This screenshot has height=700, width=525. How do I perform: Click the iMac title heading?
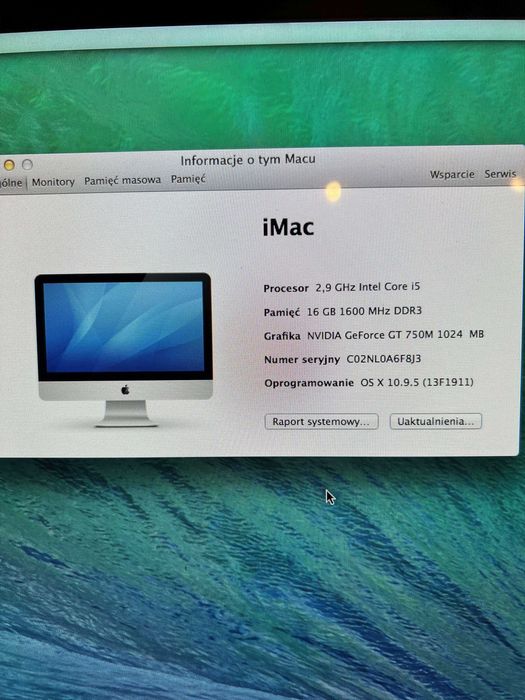coord(288,227)
